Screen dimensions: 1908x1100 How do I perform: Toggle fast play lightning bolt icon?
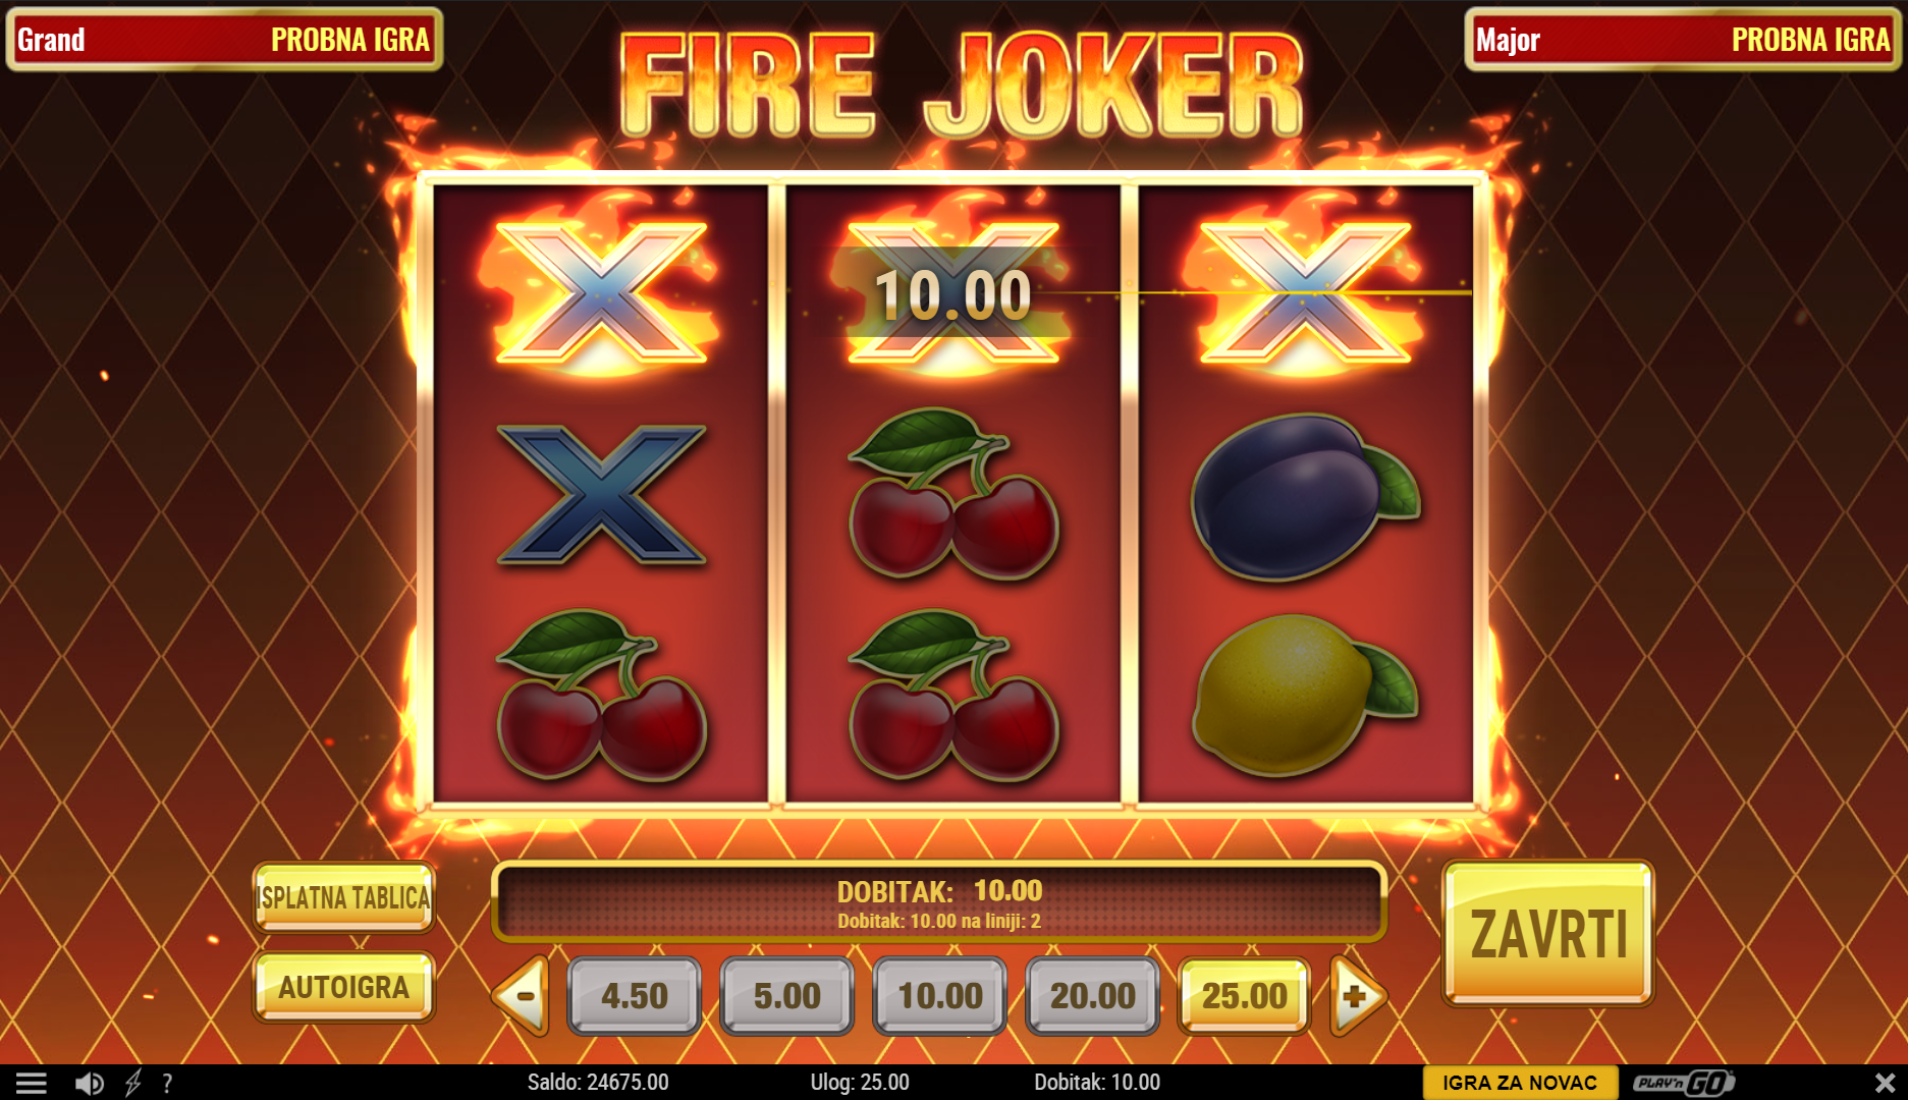pos(133,1082)
